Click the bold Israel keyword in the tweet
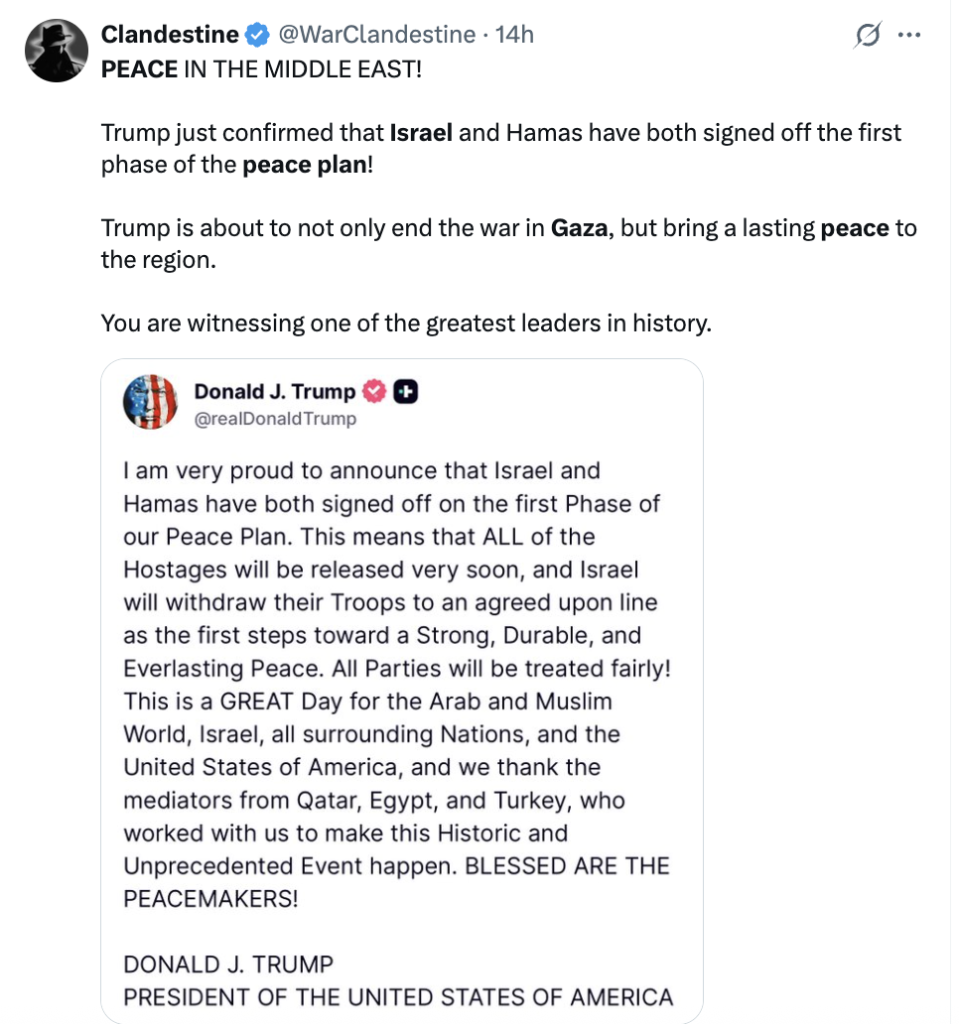The image size is (959, 1024). click(420, 132)
